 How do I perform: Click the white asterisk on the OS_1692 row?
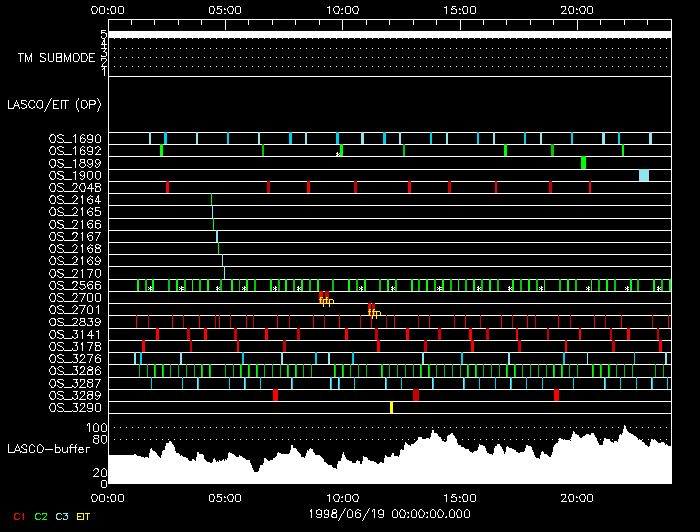coord(338,154)
